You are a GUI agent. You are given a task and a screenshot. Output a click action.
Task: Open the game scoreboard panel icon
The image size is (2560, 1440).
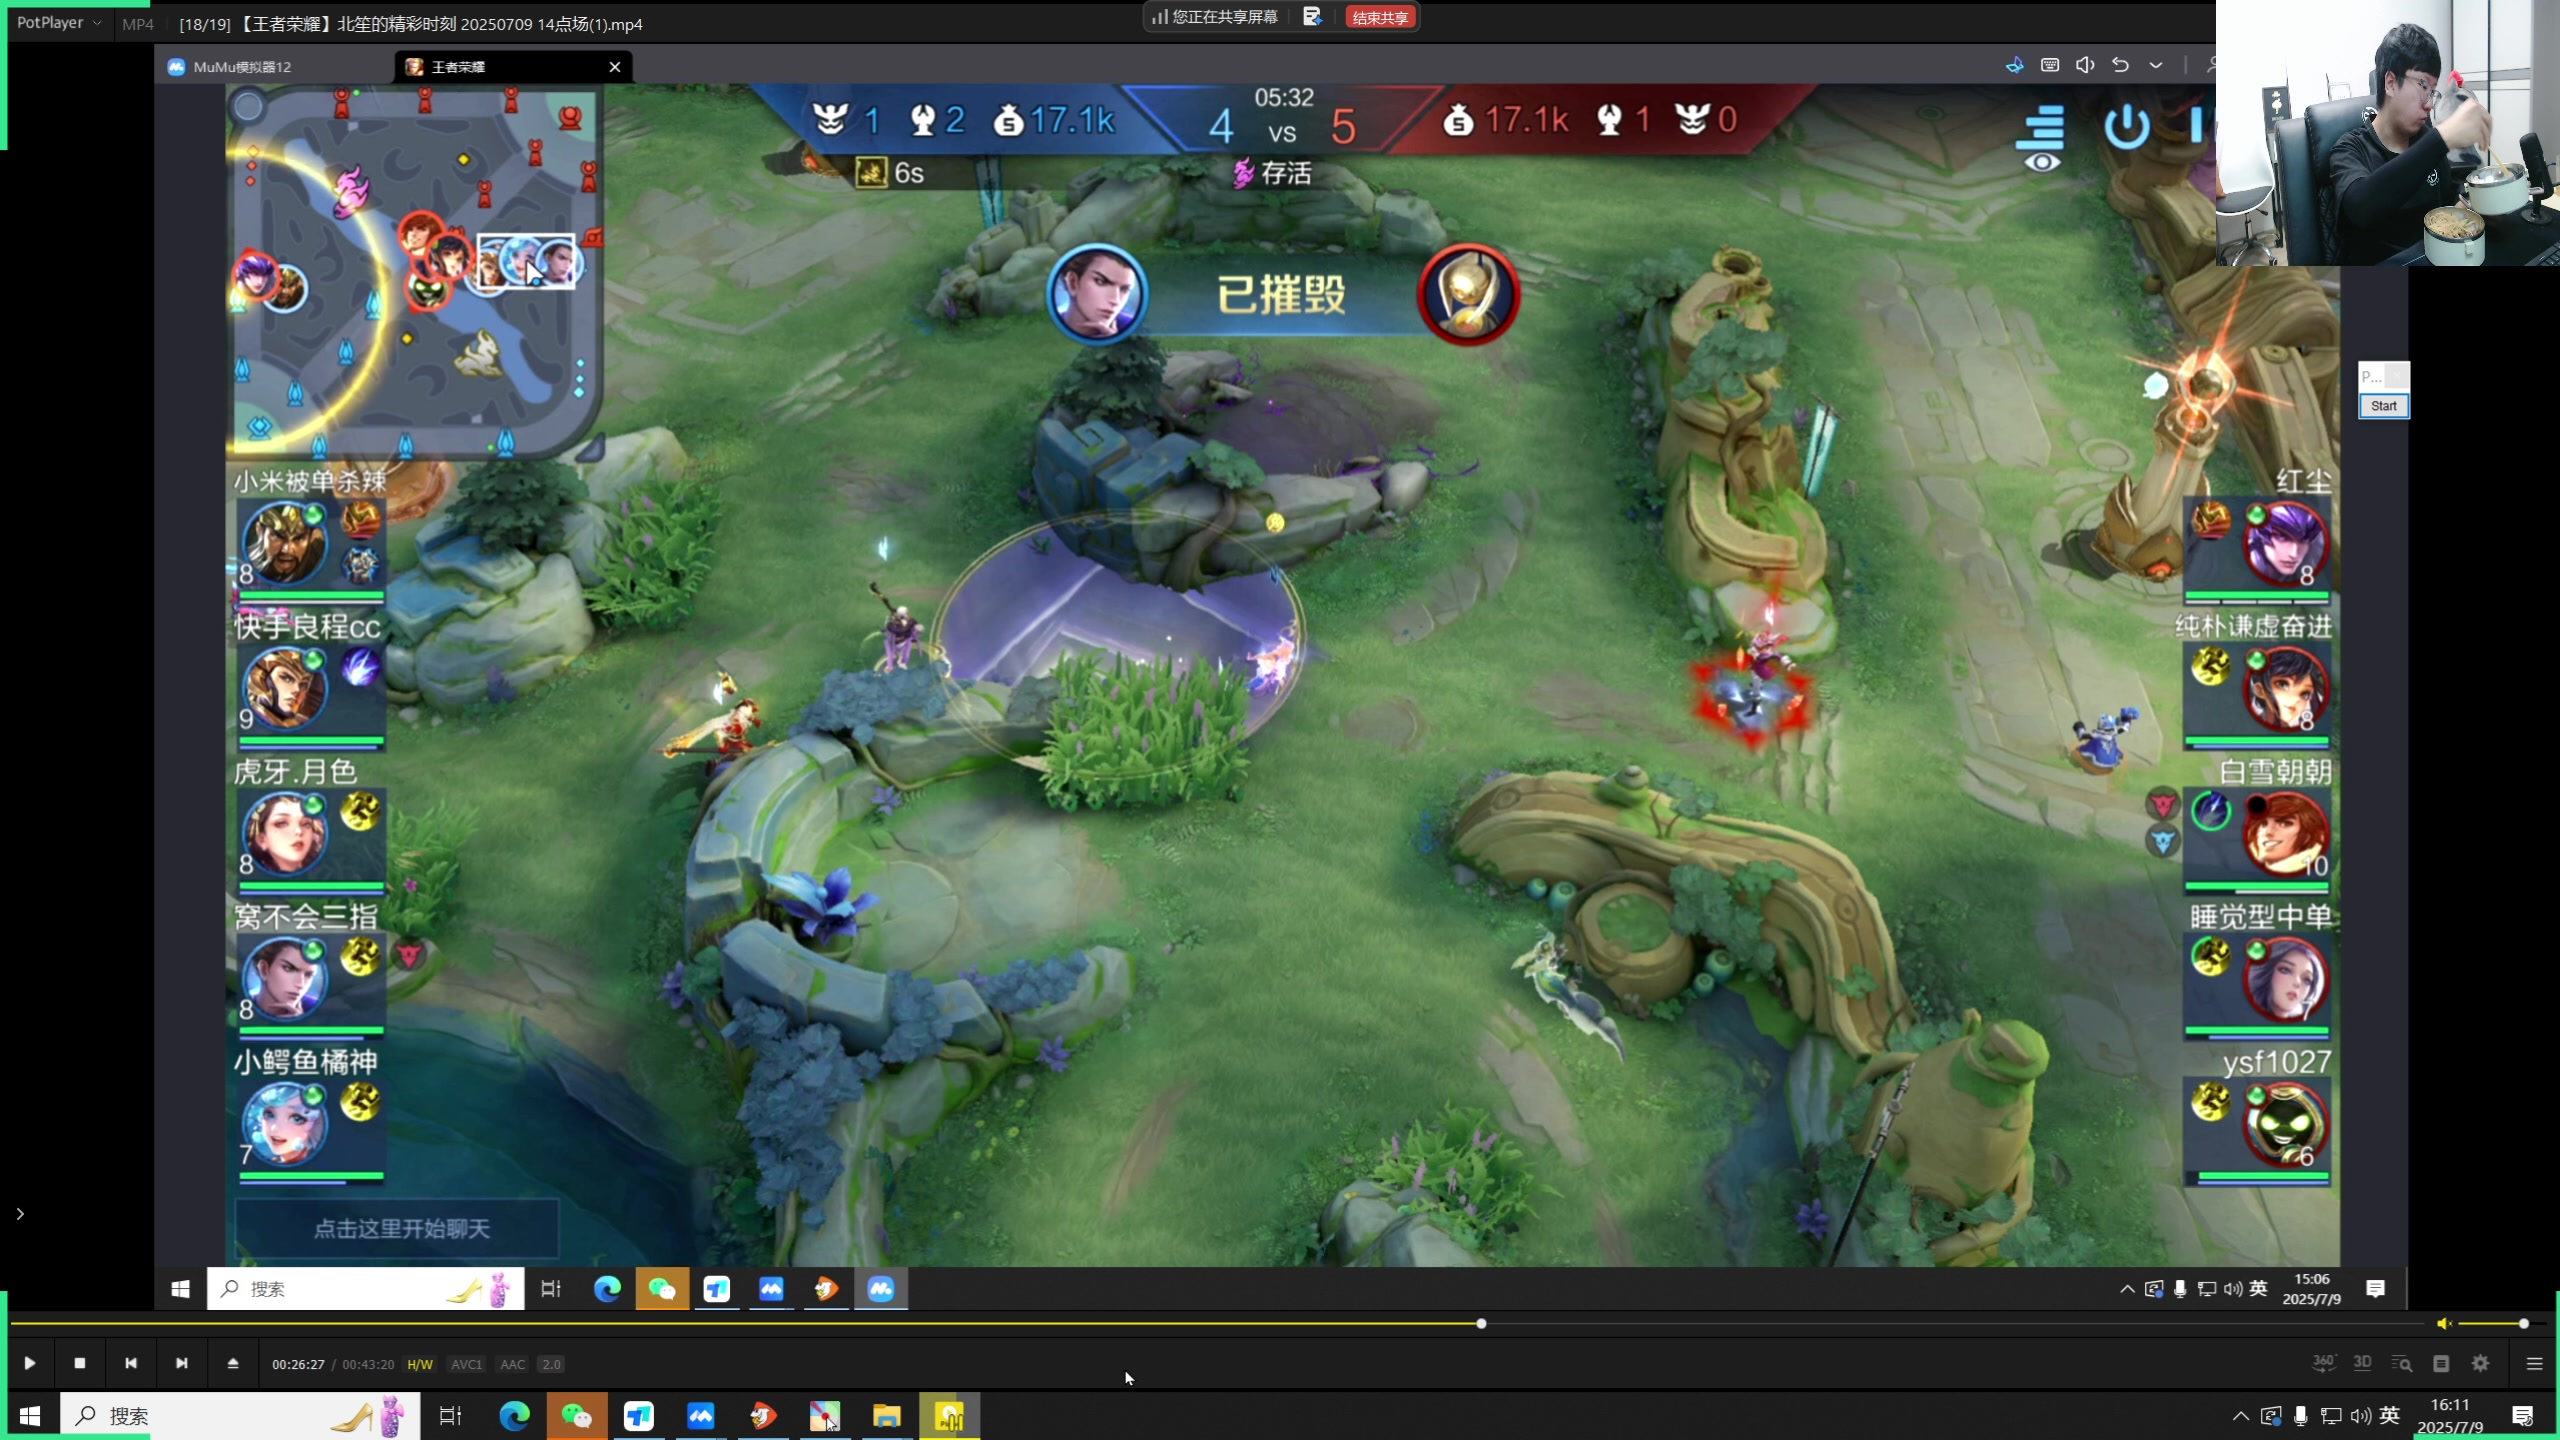point(2041,126)
